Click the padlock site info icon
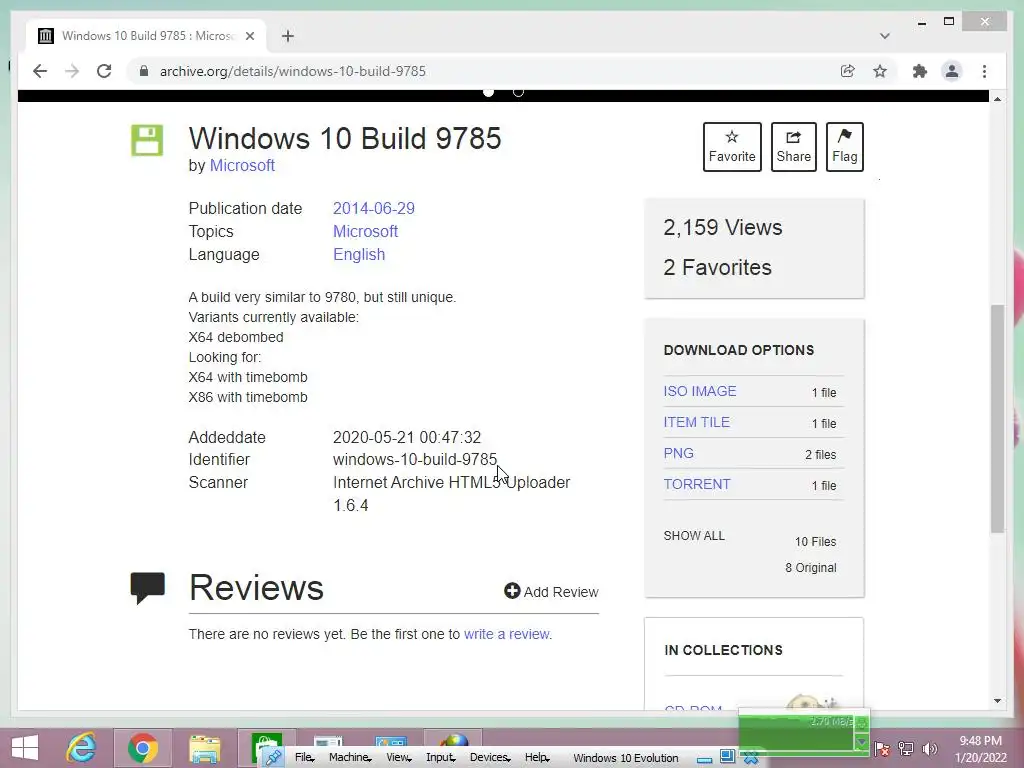1024x768 pixels. (x=144, y=71)
